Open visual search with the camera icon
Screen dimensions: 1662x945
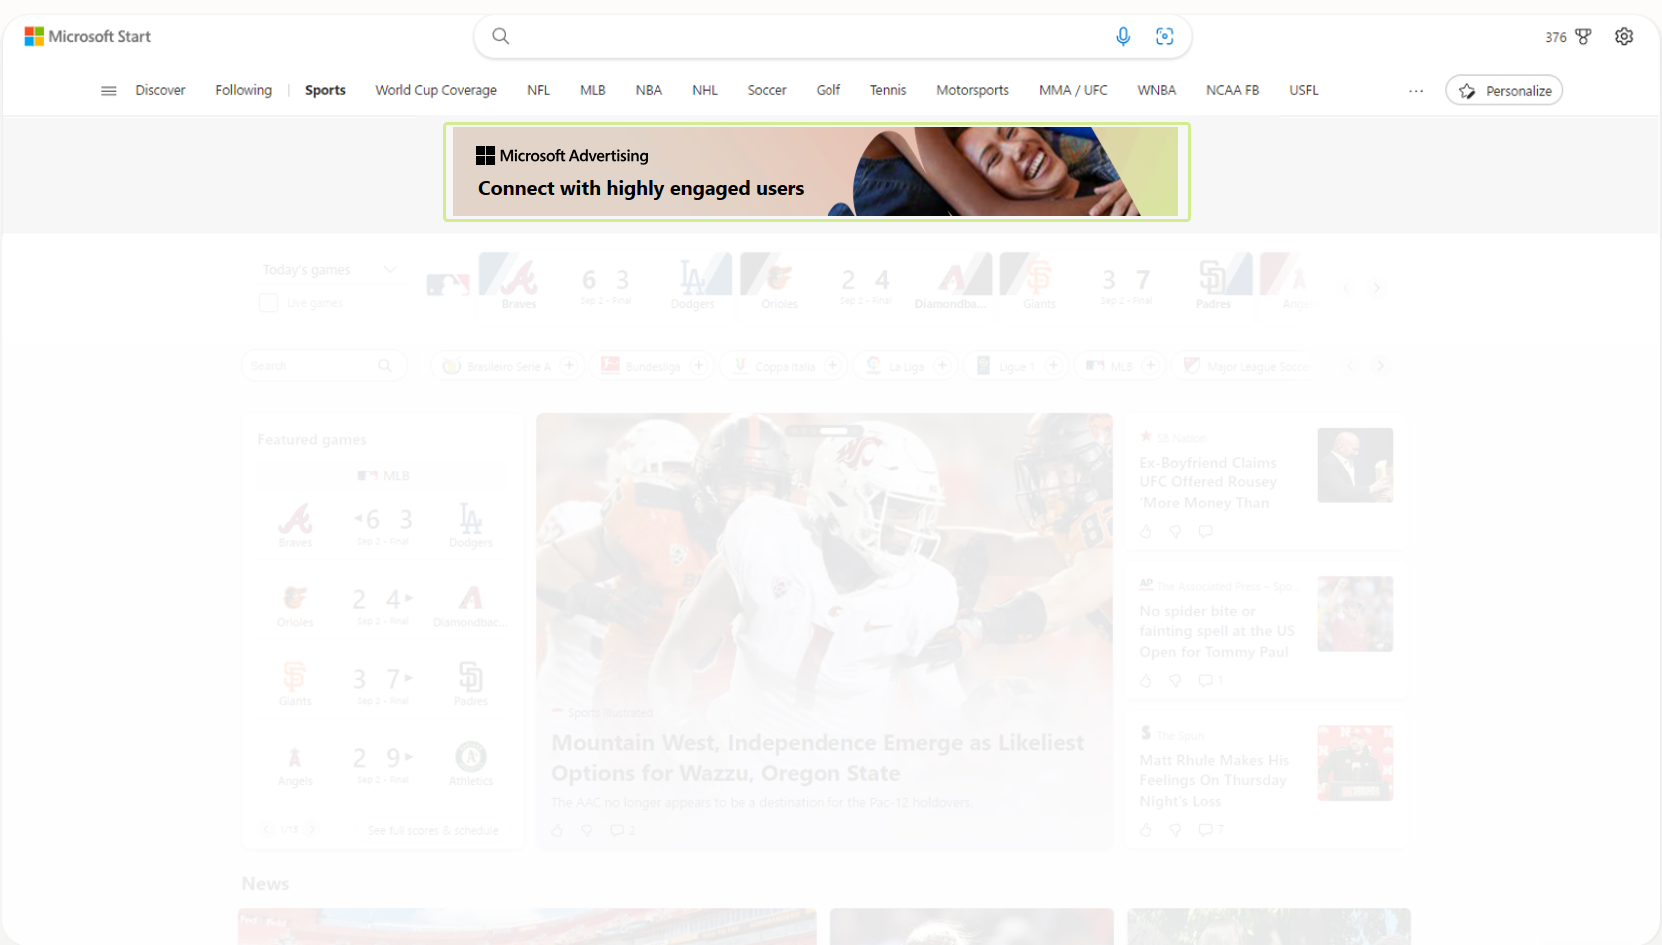point(1165,36)
